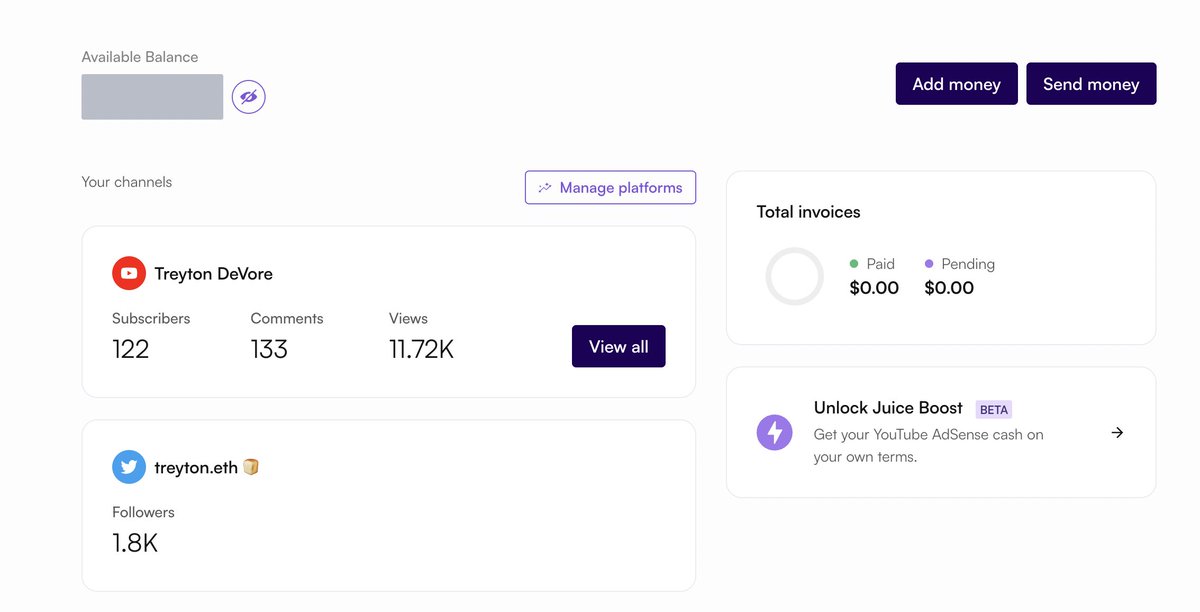1200x612 pixels.
Task: Click the Pending amount $0.00
Action: 949,288
